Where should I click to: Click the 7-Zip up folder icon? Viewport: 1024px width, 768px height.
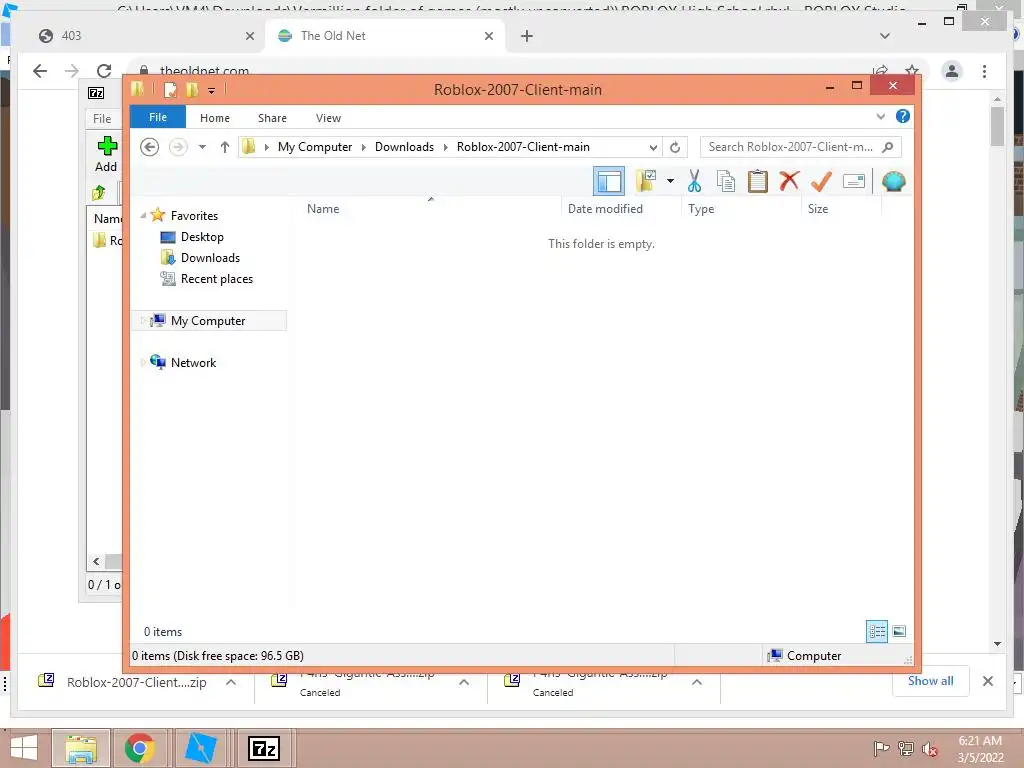[x=99, y=193]
